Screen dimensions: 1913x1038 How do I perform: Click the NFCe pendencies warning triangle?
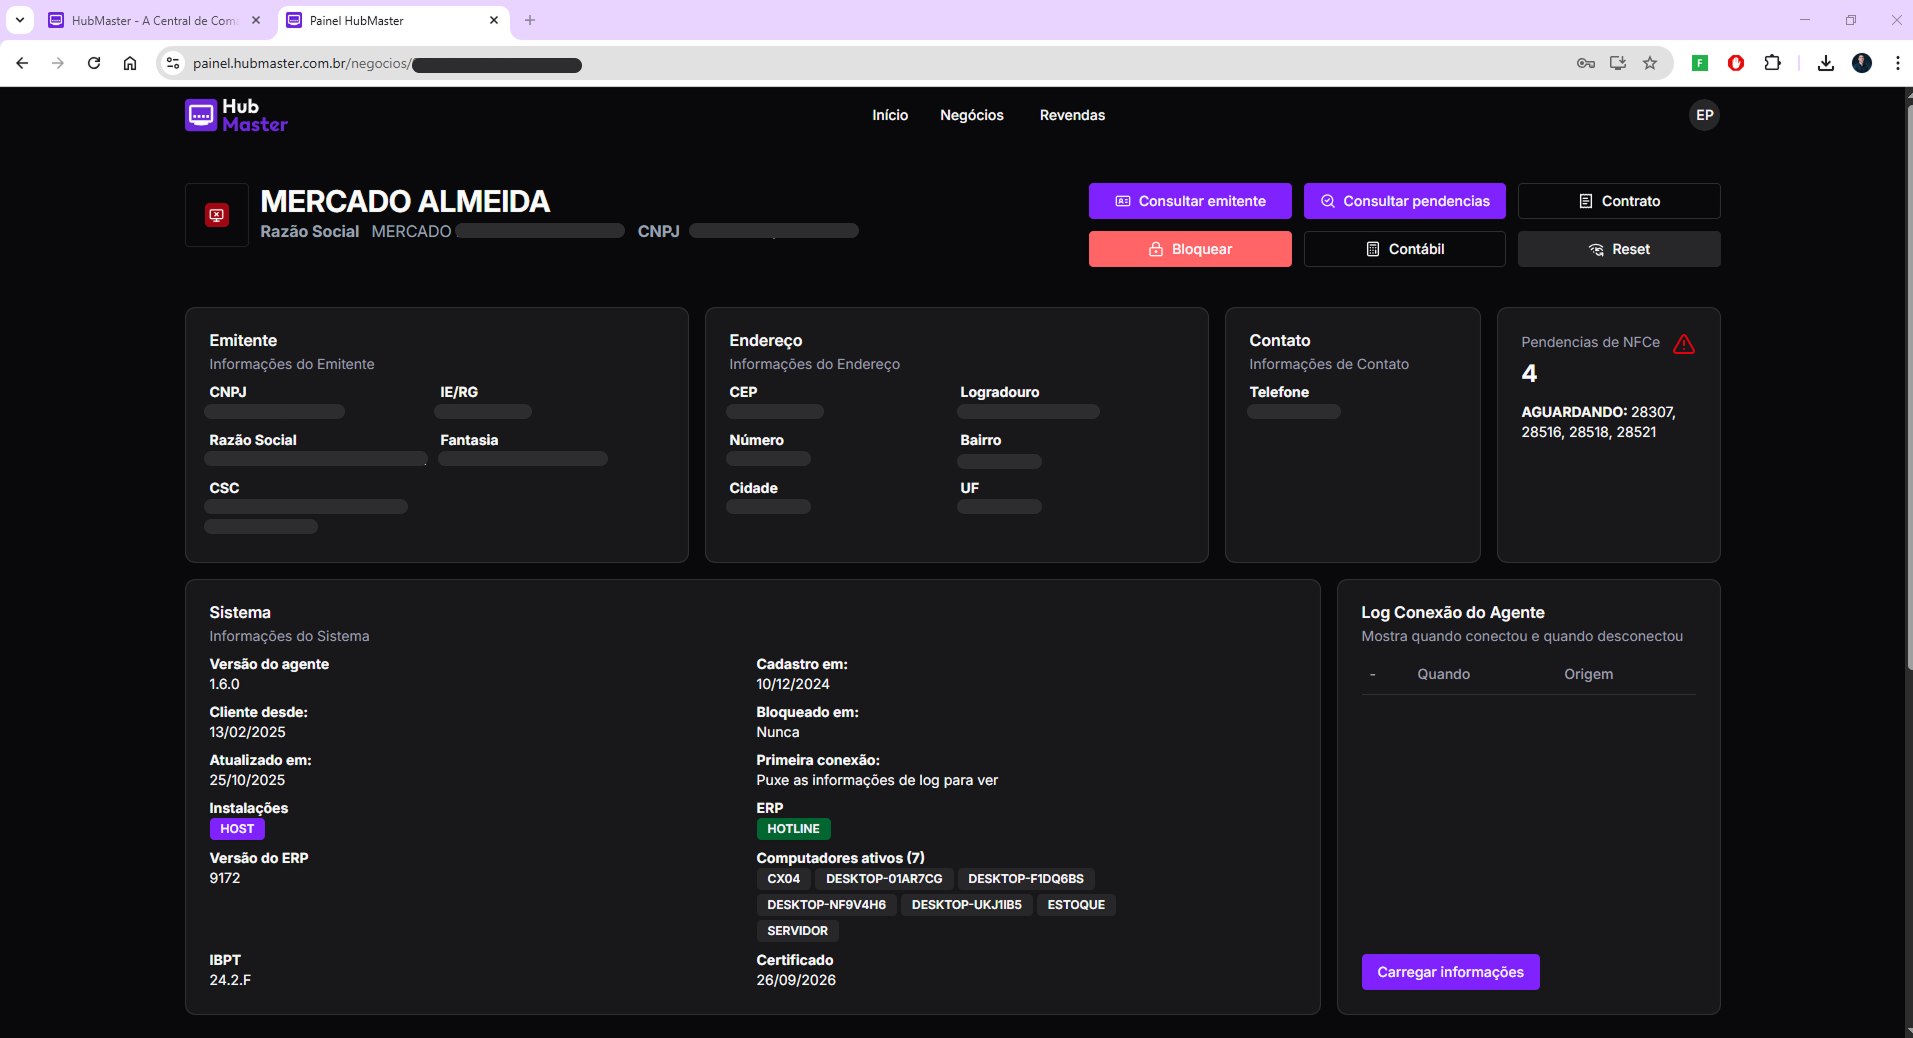coord(1684,343)
